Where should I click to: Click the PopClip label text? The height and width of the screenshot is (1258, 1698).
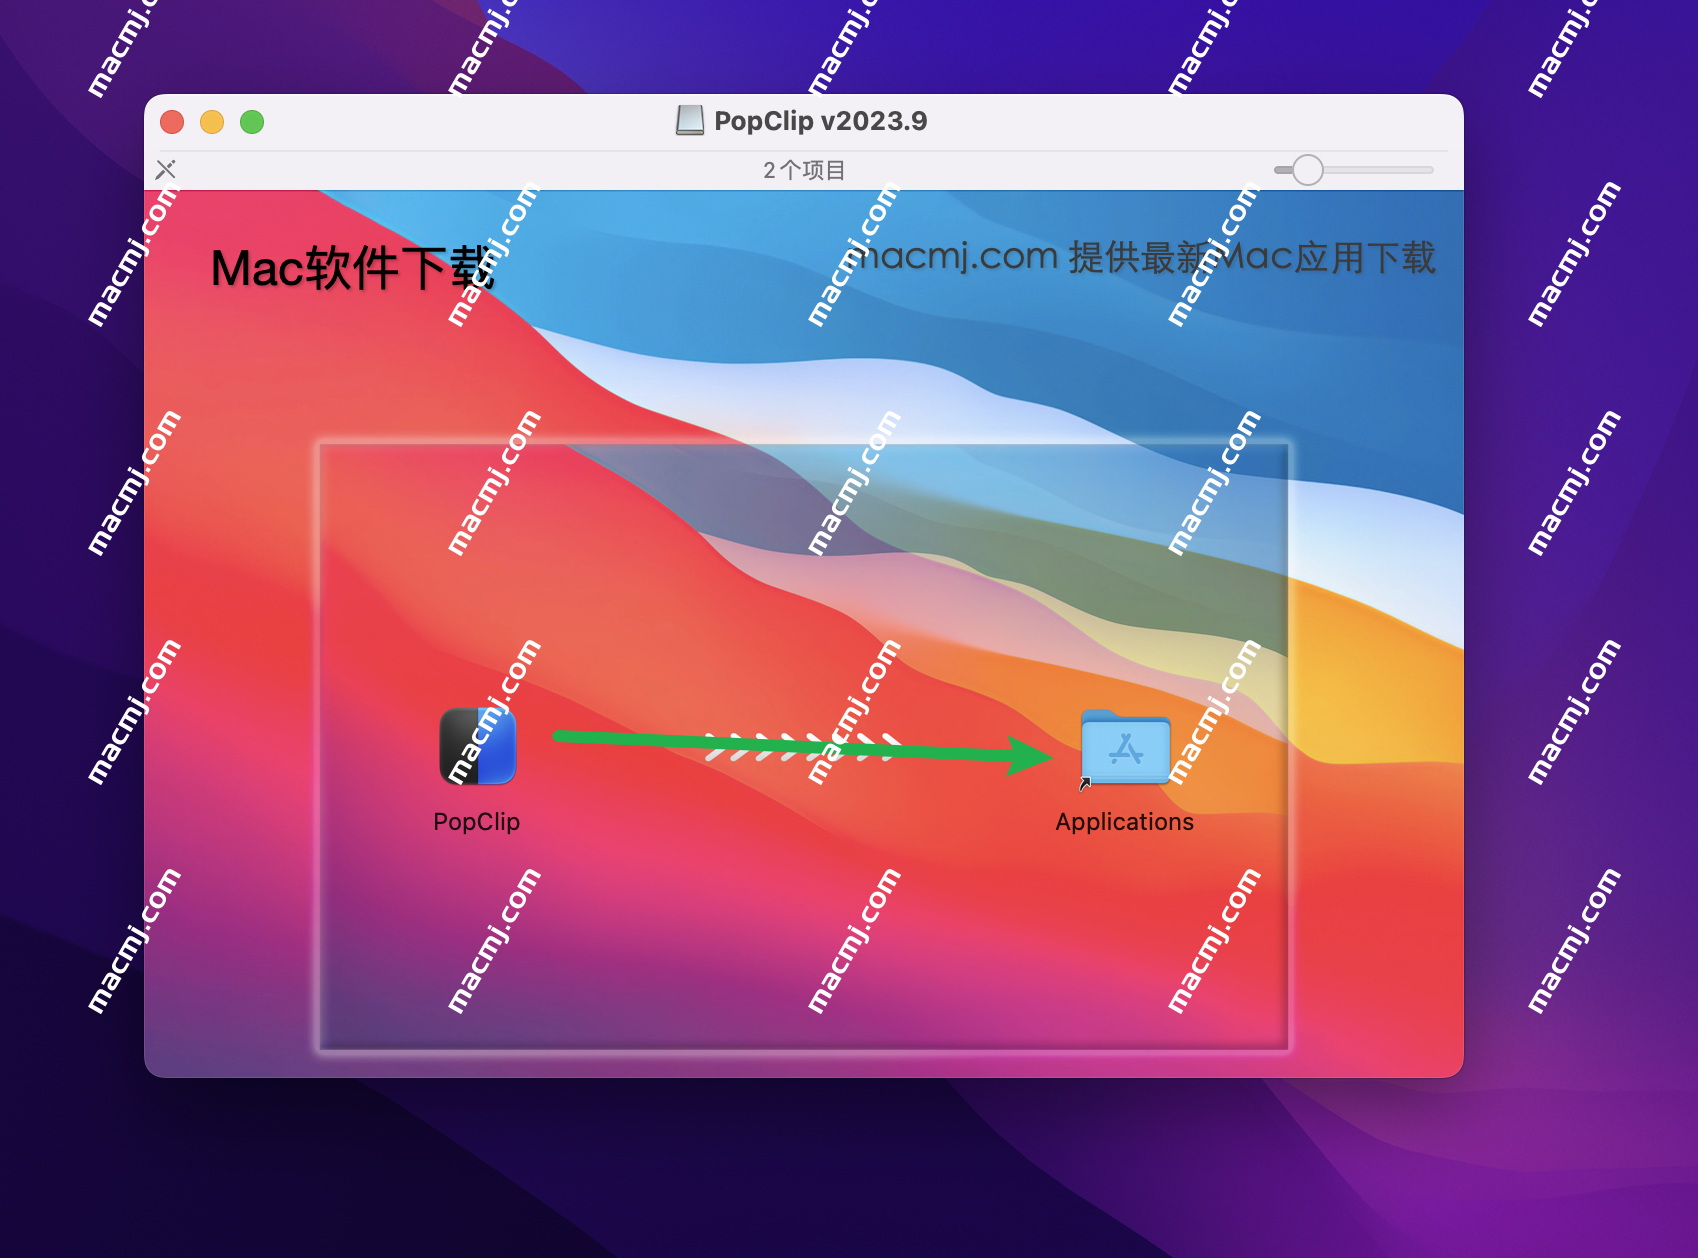click(x=476, y=822)
